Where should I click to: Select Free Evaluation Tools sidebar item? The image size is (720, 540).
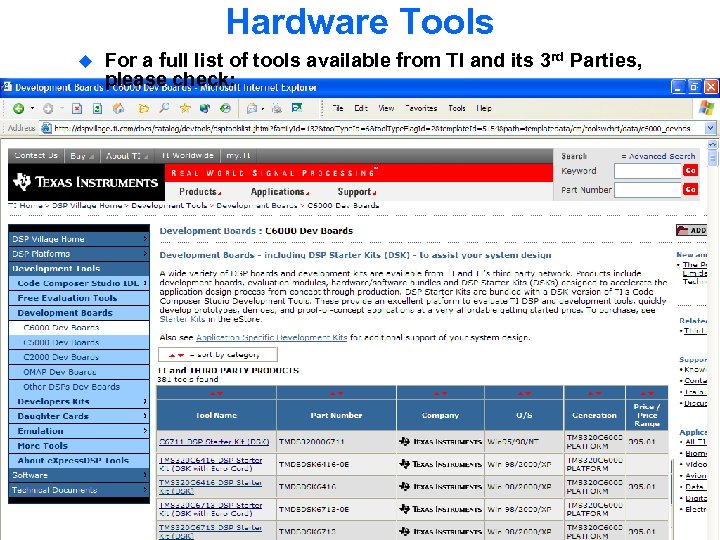point(79,298)
